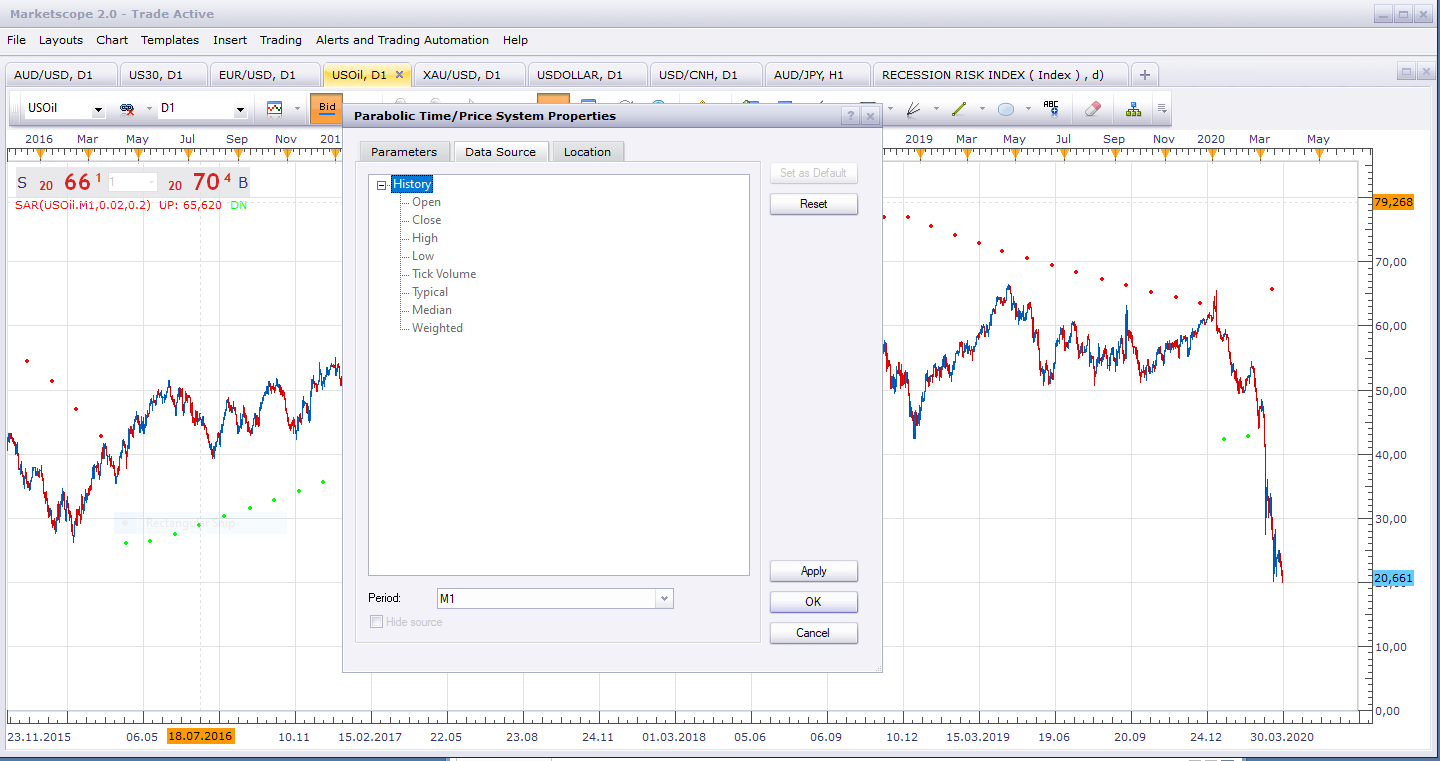1440x761 pixels.
Task: Select the green trend line tool
Action: click(959, 108)
